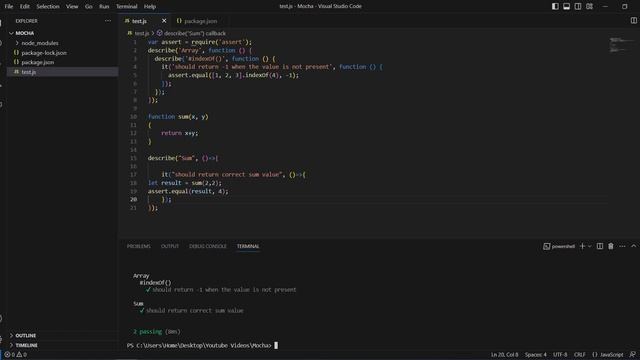This screenshot has height=360, width=640.
Task: Open the Edit menu
Action: [24, 6]
